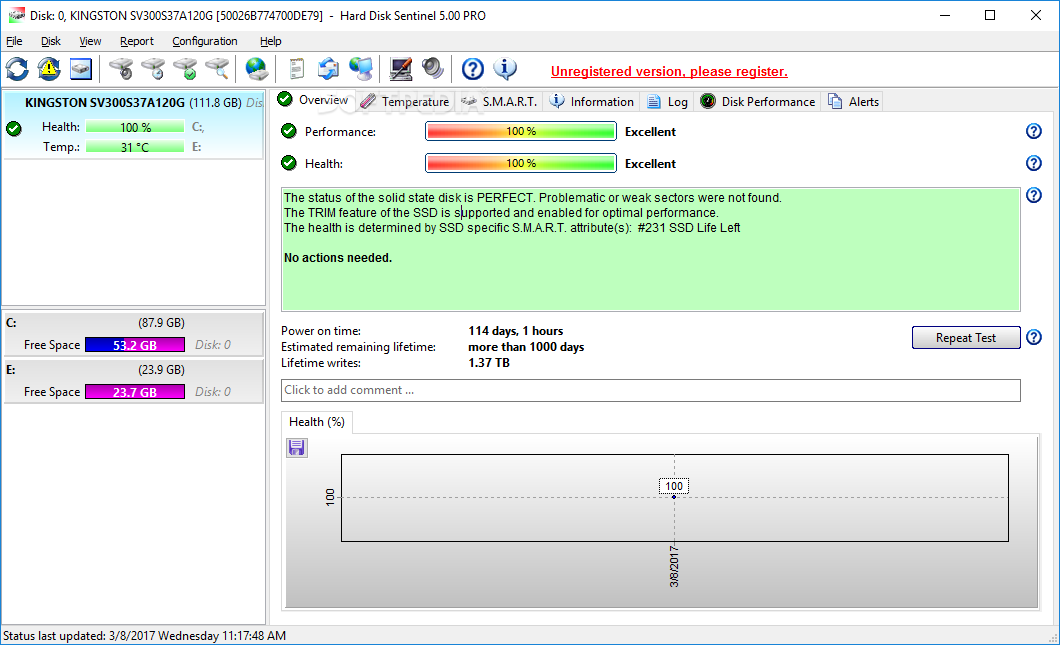Open the Configuration menu

coord(205,41)
